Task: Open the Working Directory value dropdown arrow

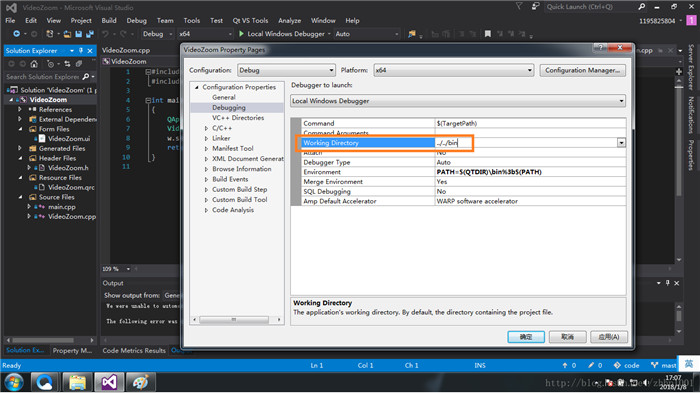Action: tap(621, 143)
